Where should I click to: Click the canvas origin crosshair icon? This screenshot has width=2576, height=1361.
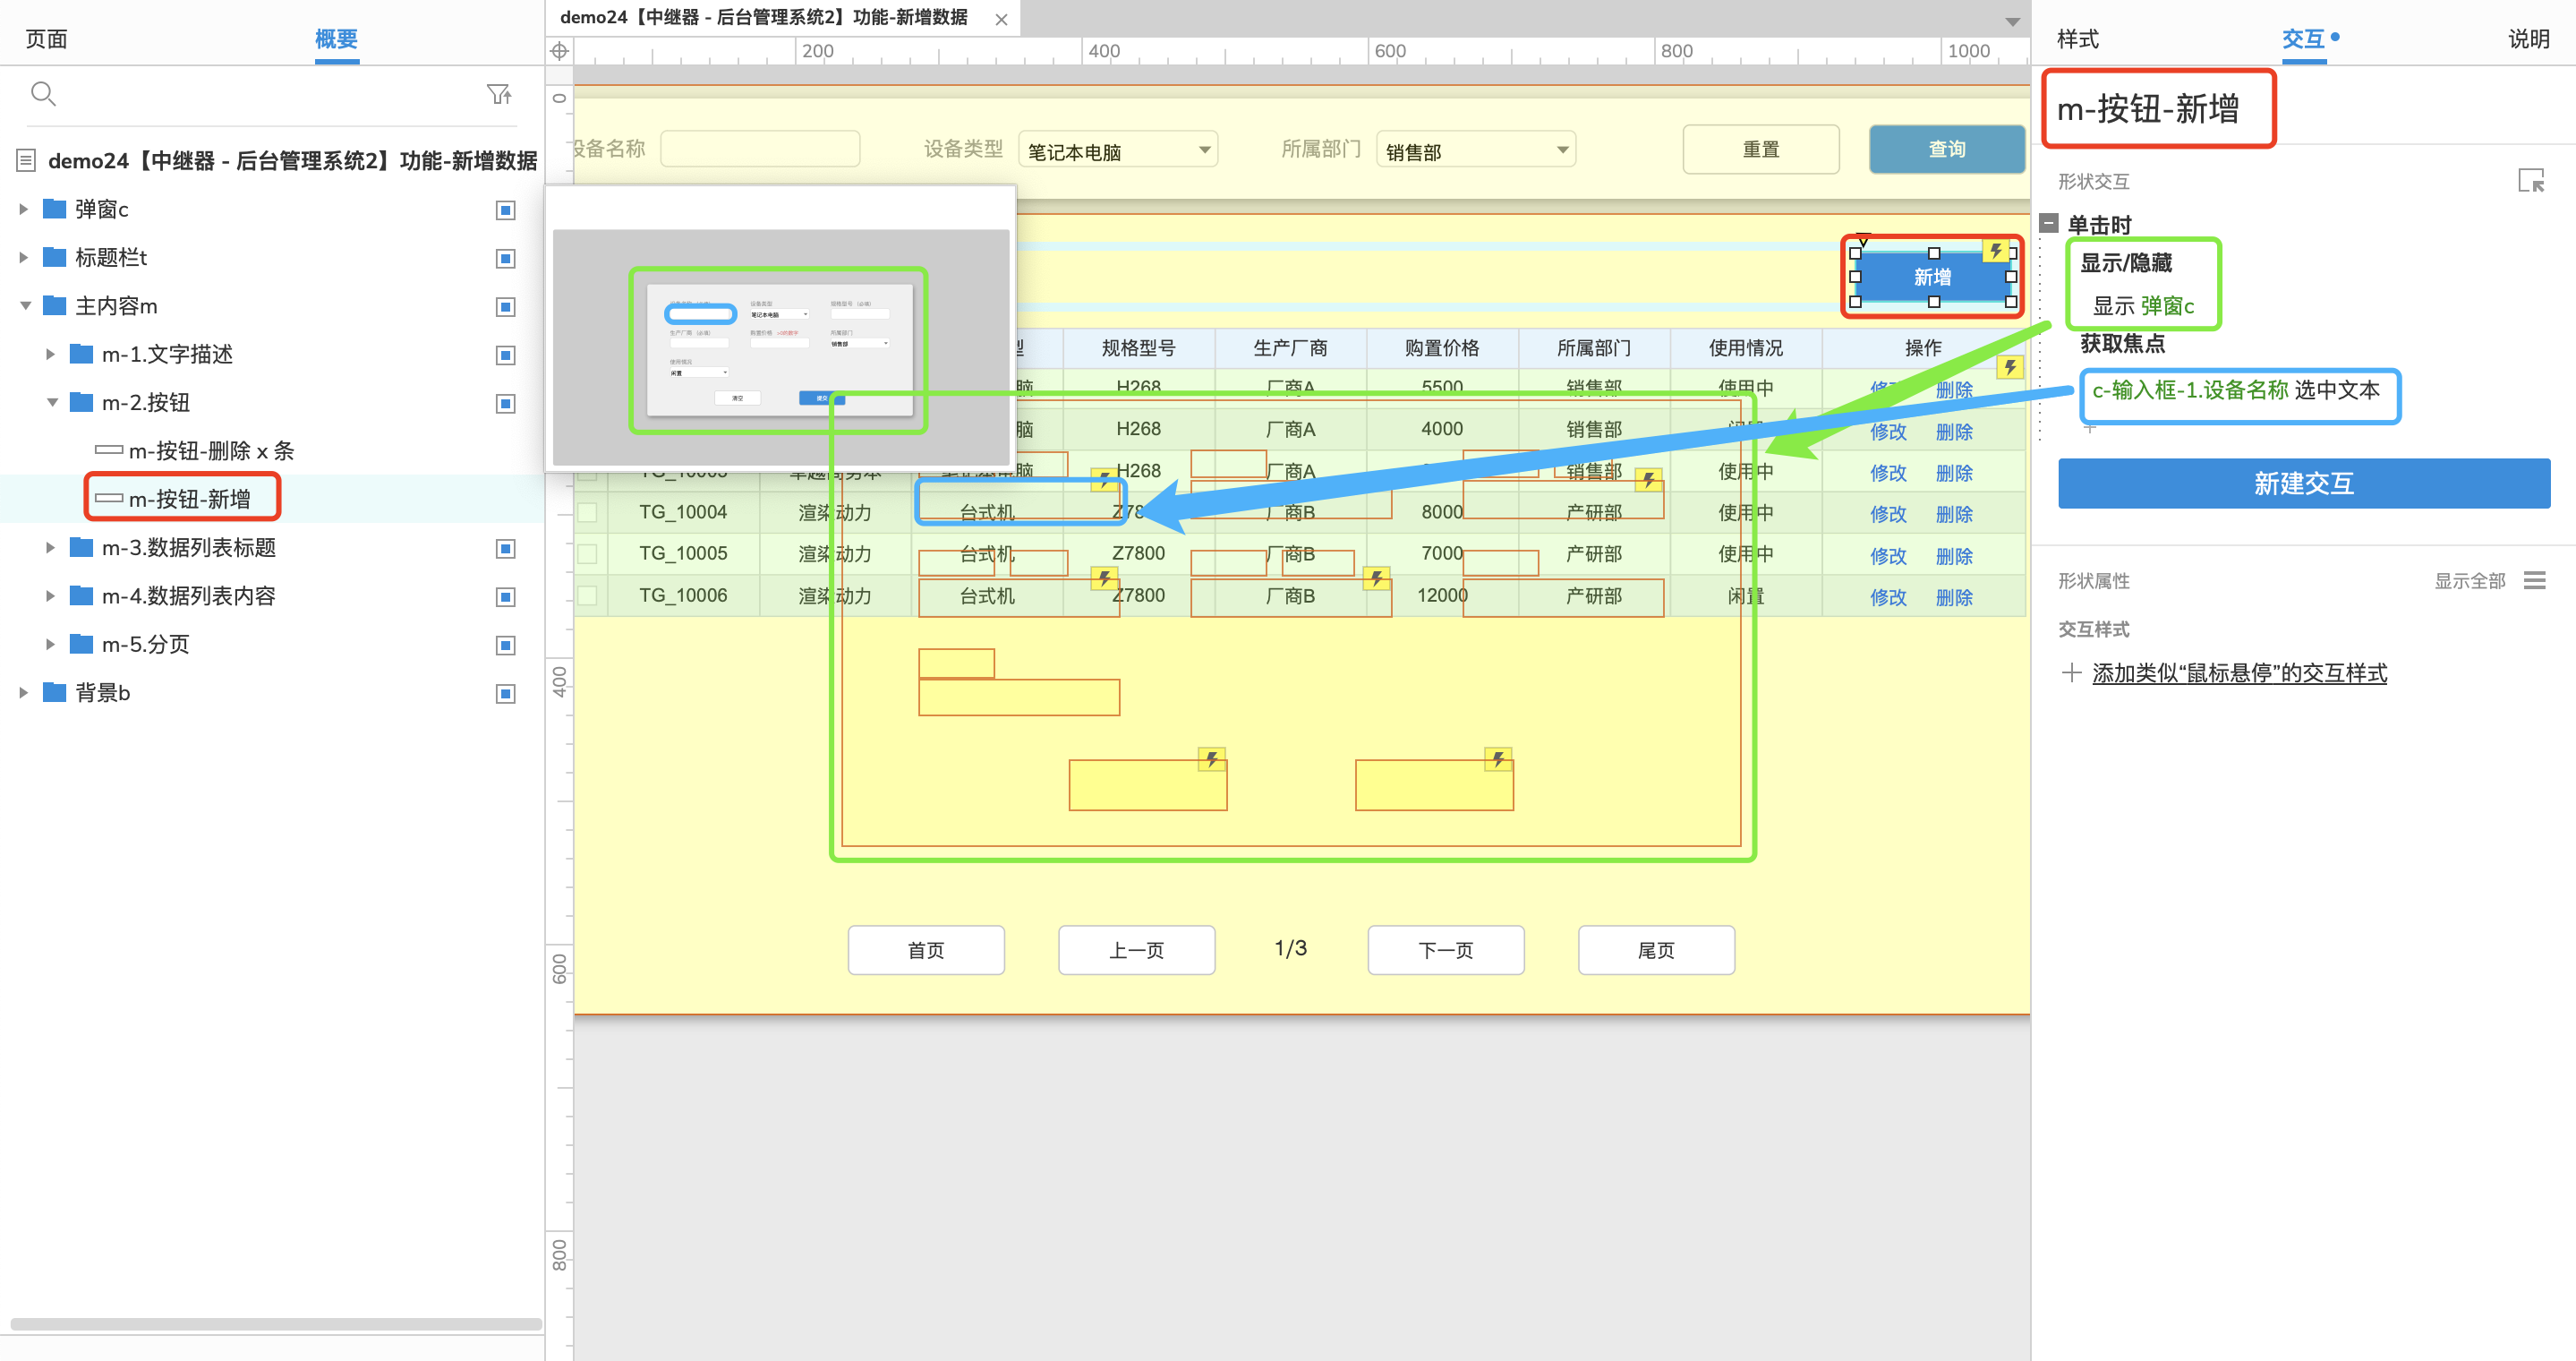559,51
